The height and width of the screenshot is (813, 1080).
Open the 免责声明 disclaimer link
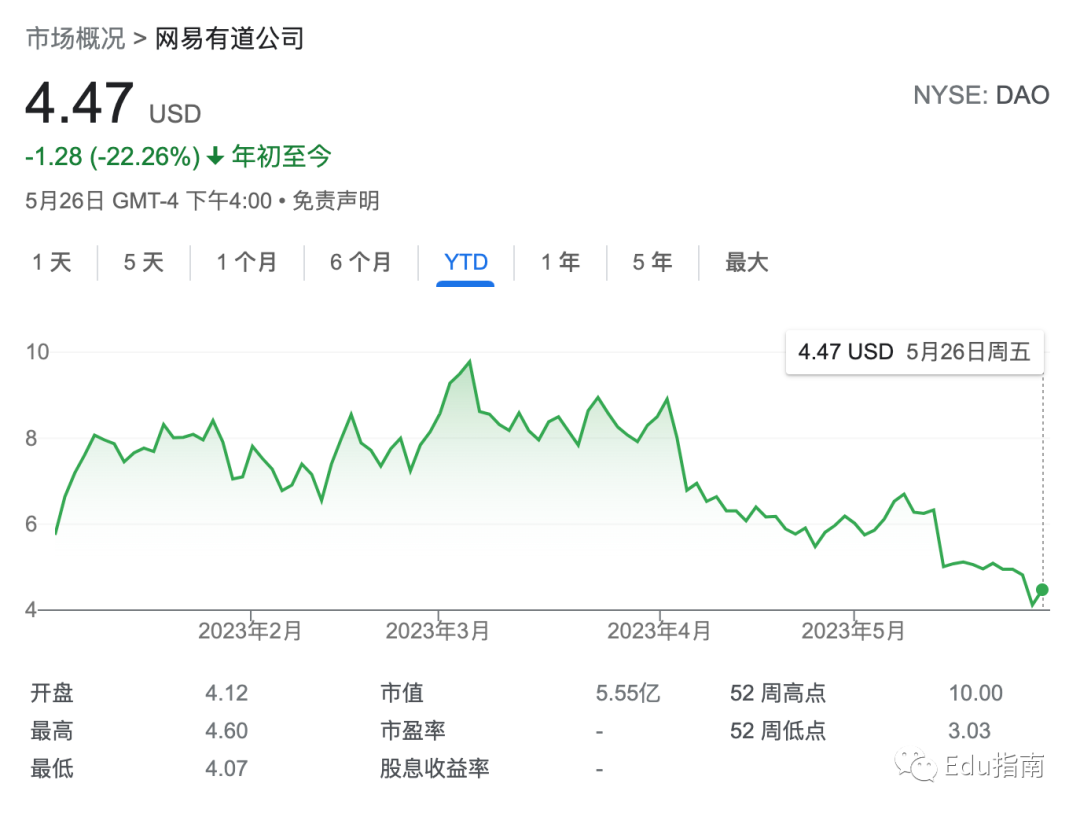click(x=336, y=201)
